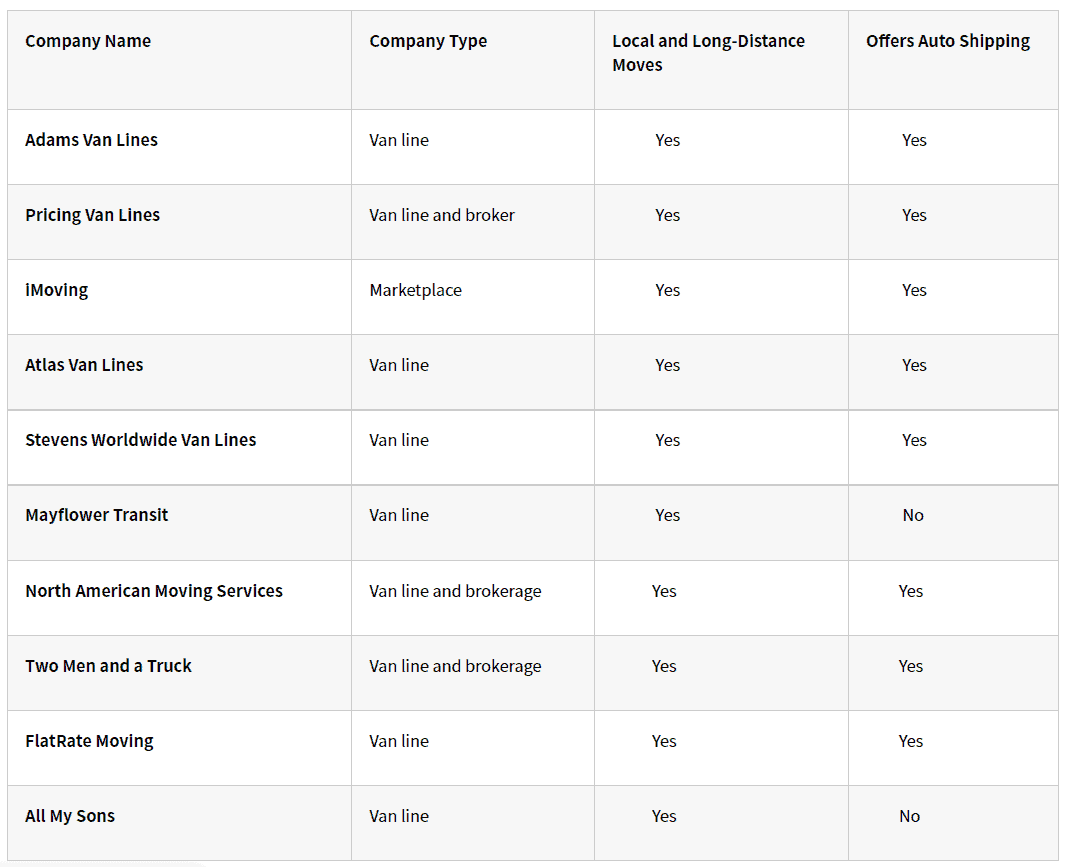The height and width of the screenshot is (867, 1077).
Task: Click Stevens Worldwide Van Lines name
Action: (141, 440)
